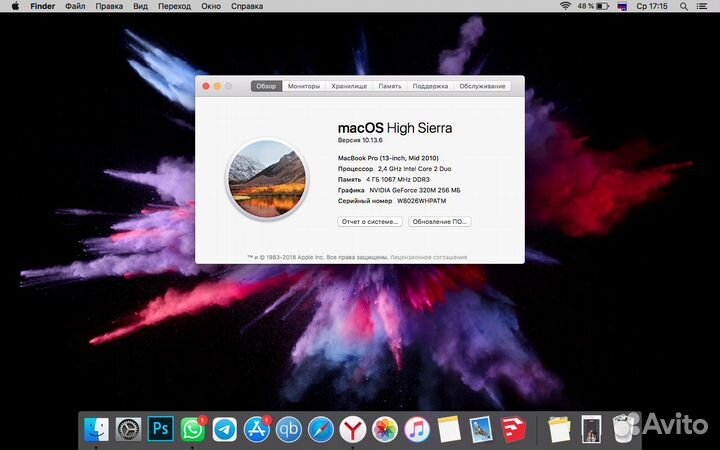Open WhatsApp in the Dock
720x450 pixels.
[x=192, y=430]
